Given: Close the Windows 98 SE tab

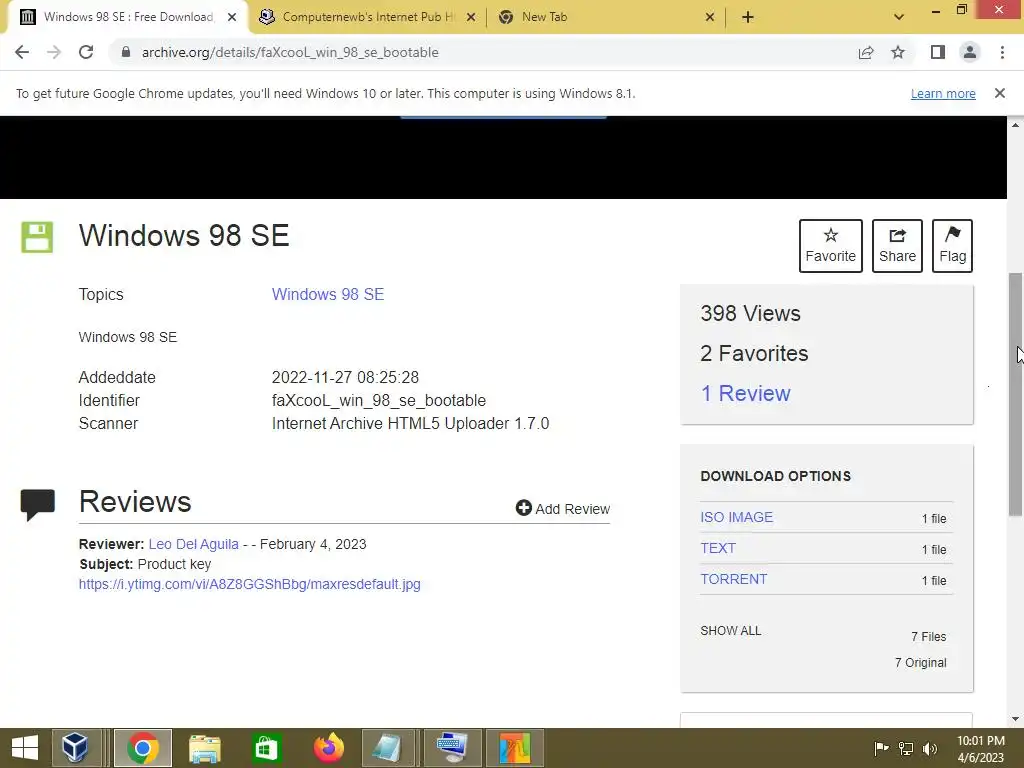Looking at the screenshot, I should pos(232,17).
